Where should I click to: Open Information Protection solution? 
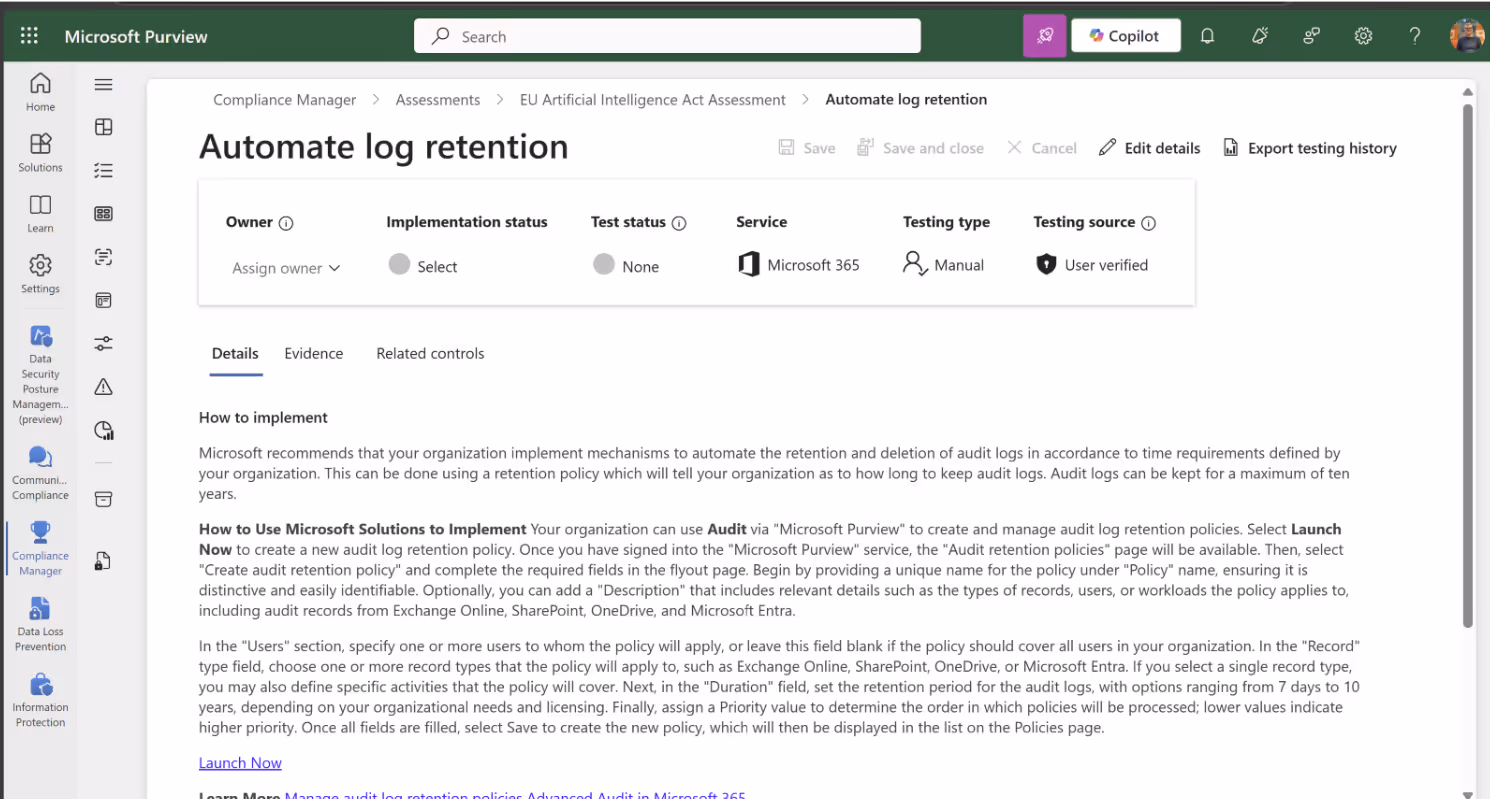point(40,700)
